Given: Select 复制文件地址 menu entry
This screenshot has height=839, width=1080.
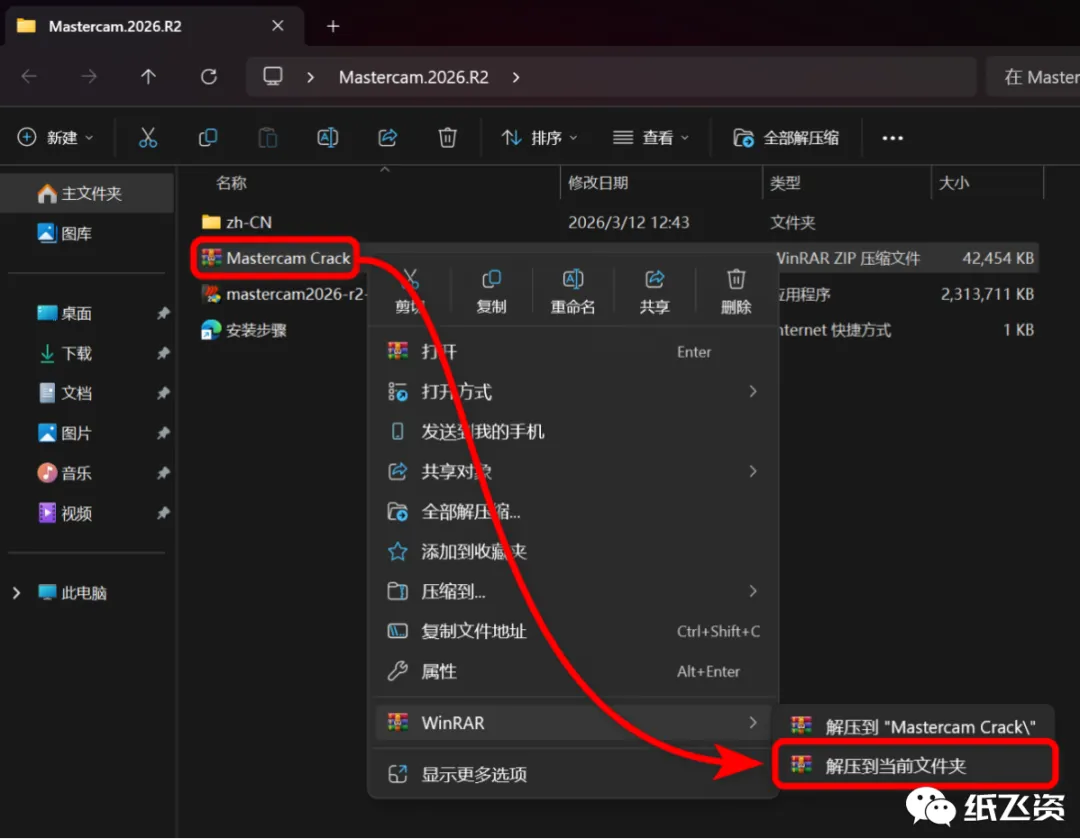Looking at the screenshot, I should pyautogui.click(x=573, y=631).
